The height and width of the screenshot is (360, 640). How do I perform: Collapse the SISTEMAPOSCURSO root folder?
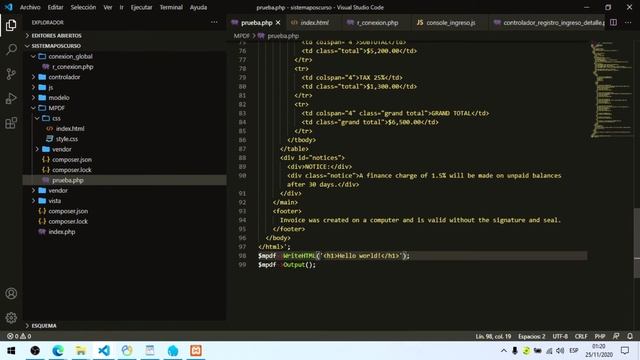[124, 46]
